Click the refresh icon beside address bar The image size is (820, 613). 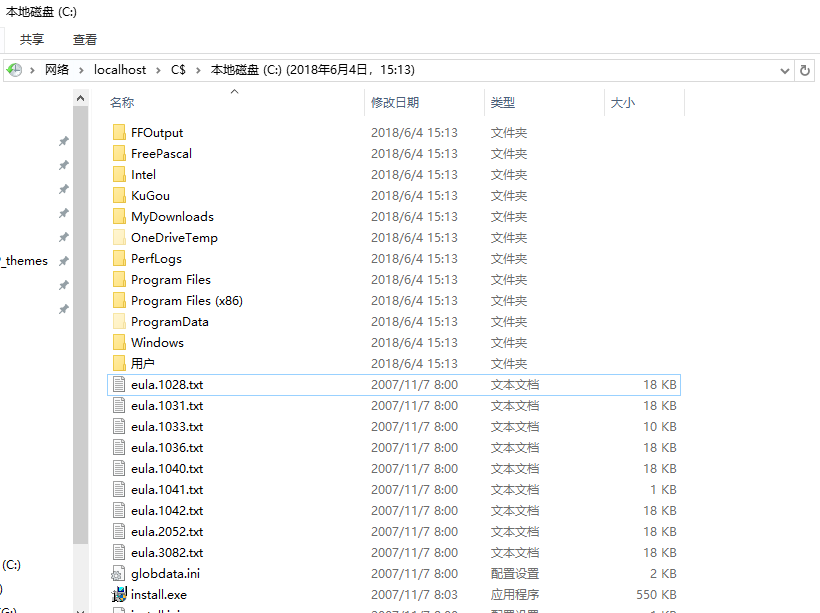[x=805, y=70]
